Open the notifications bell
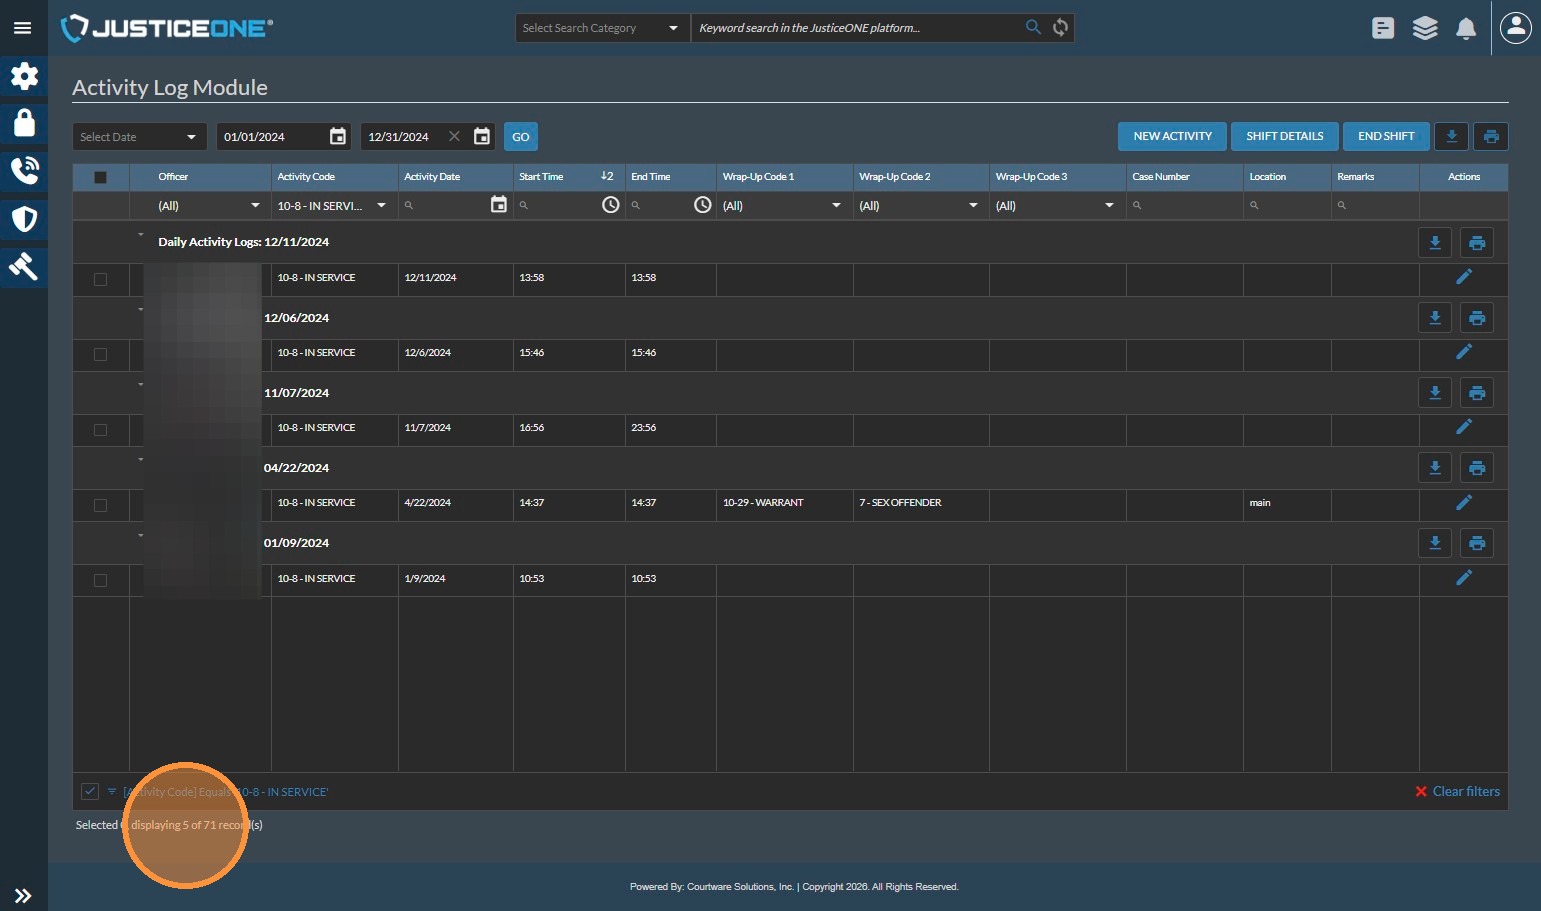 (x=1466, y=29)
